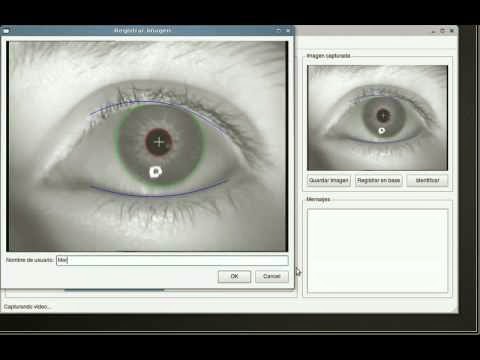Minimize the main window behind the dialog

click(x=434, y=31)
